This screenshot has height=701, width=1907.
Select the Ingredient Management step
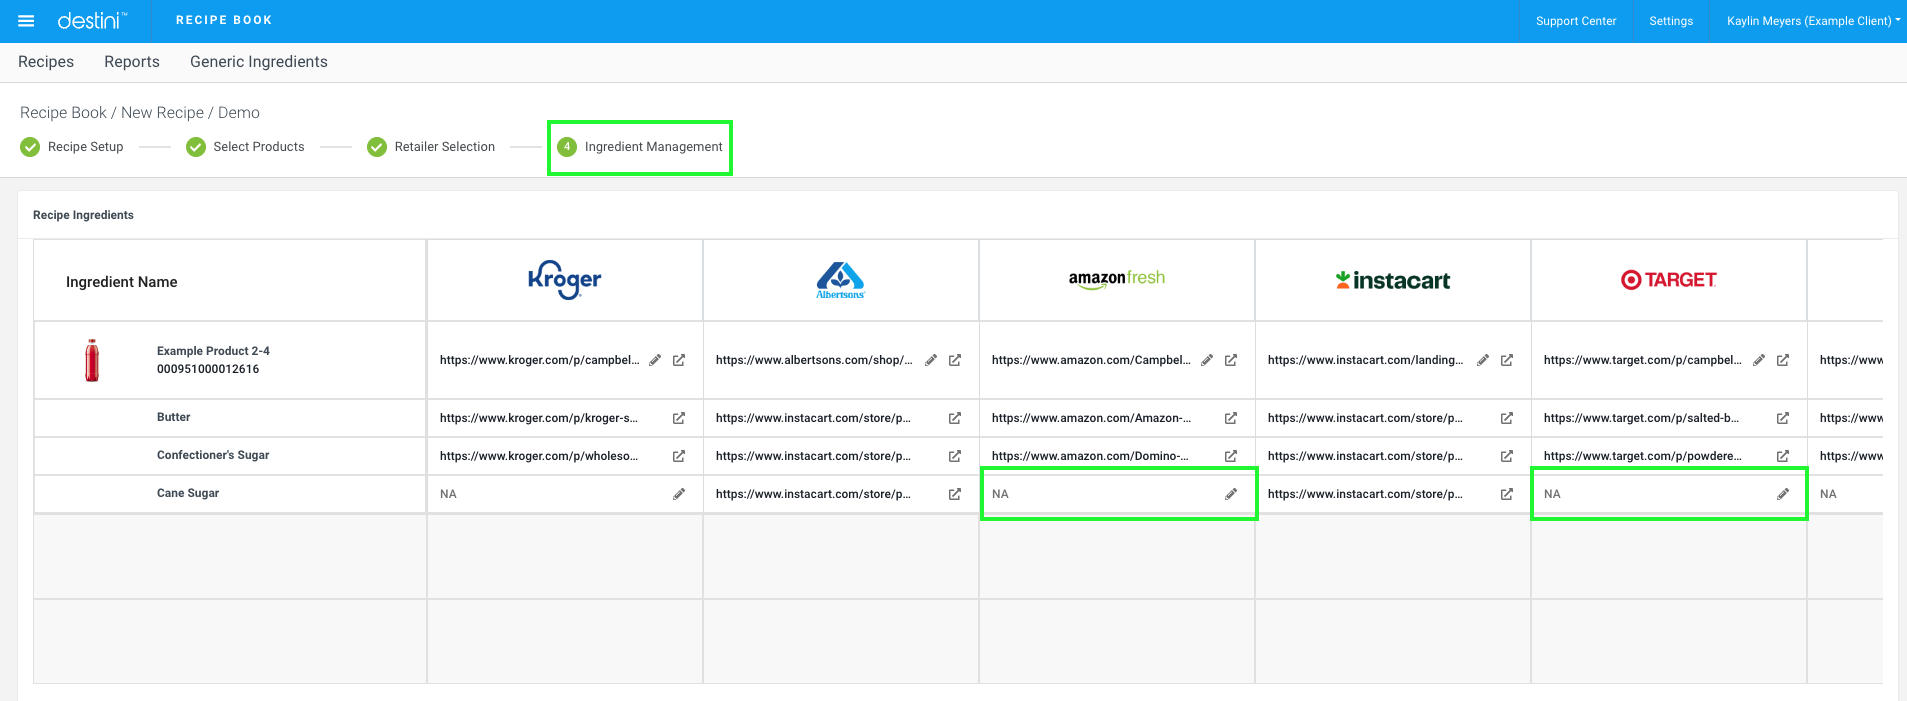point(640,147)
